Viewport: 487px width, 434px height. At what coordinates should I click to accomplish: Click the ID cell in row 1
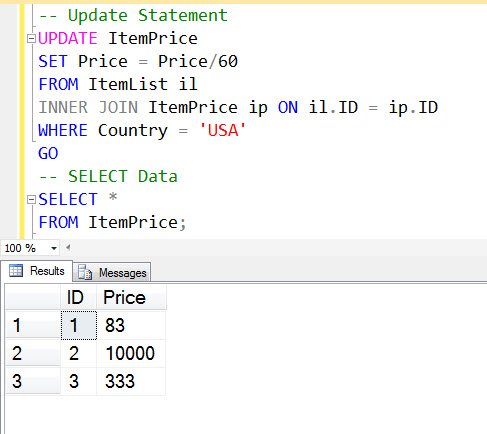pyautogui.click(x=79, y=325)
